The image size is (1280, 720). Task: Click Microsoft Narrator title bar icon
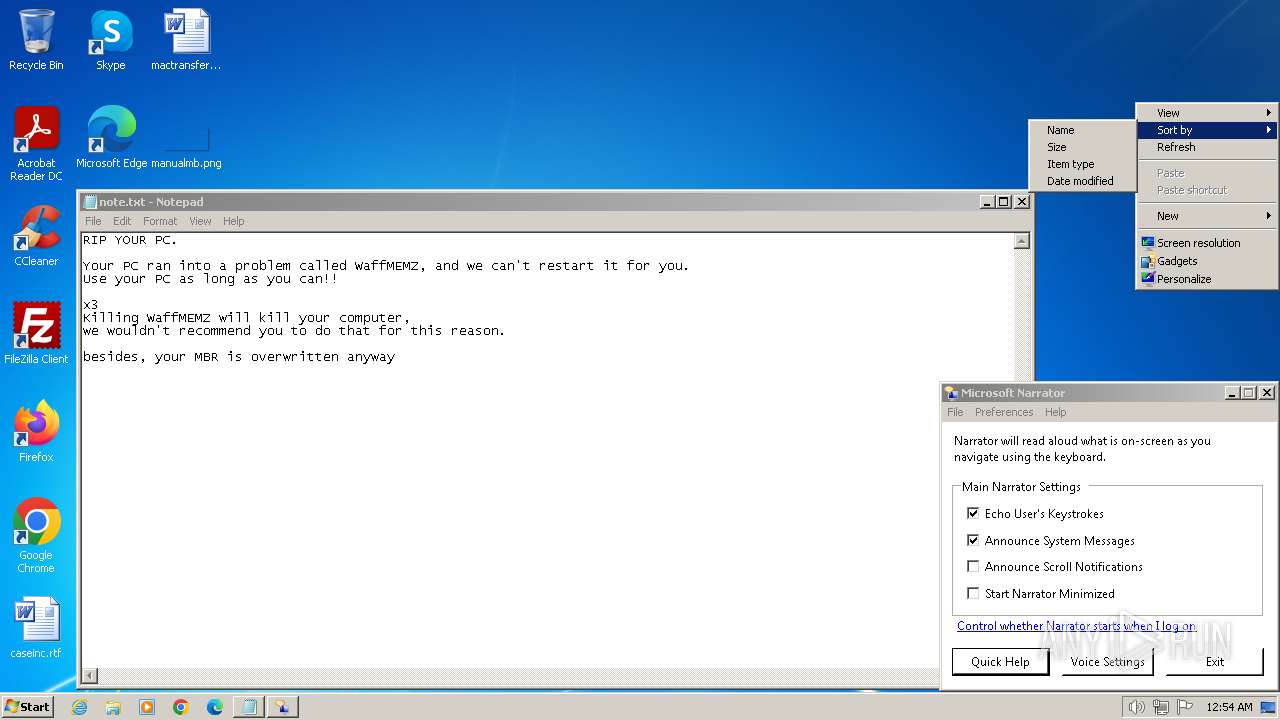coord(951,393)
